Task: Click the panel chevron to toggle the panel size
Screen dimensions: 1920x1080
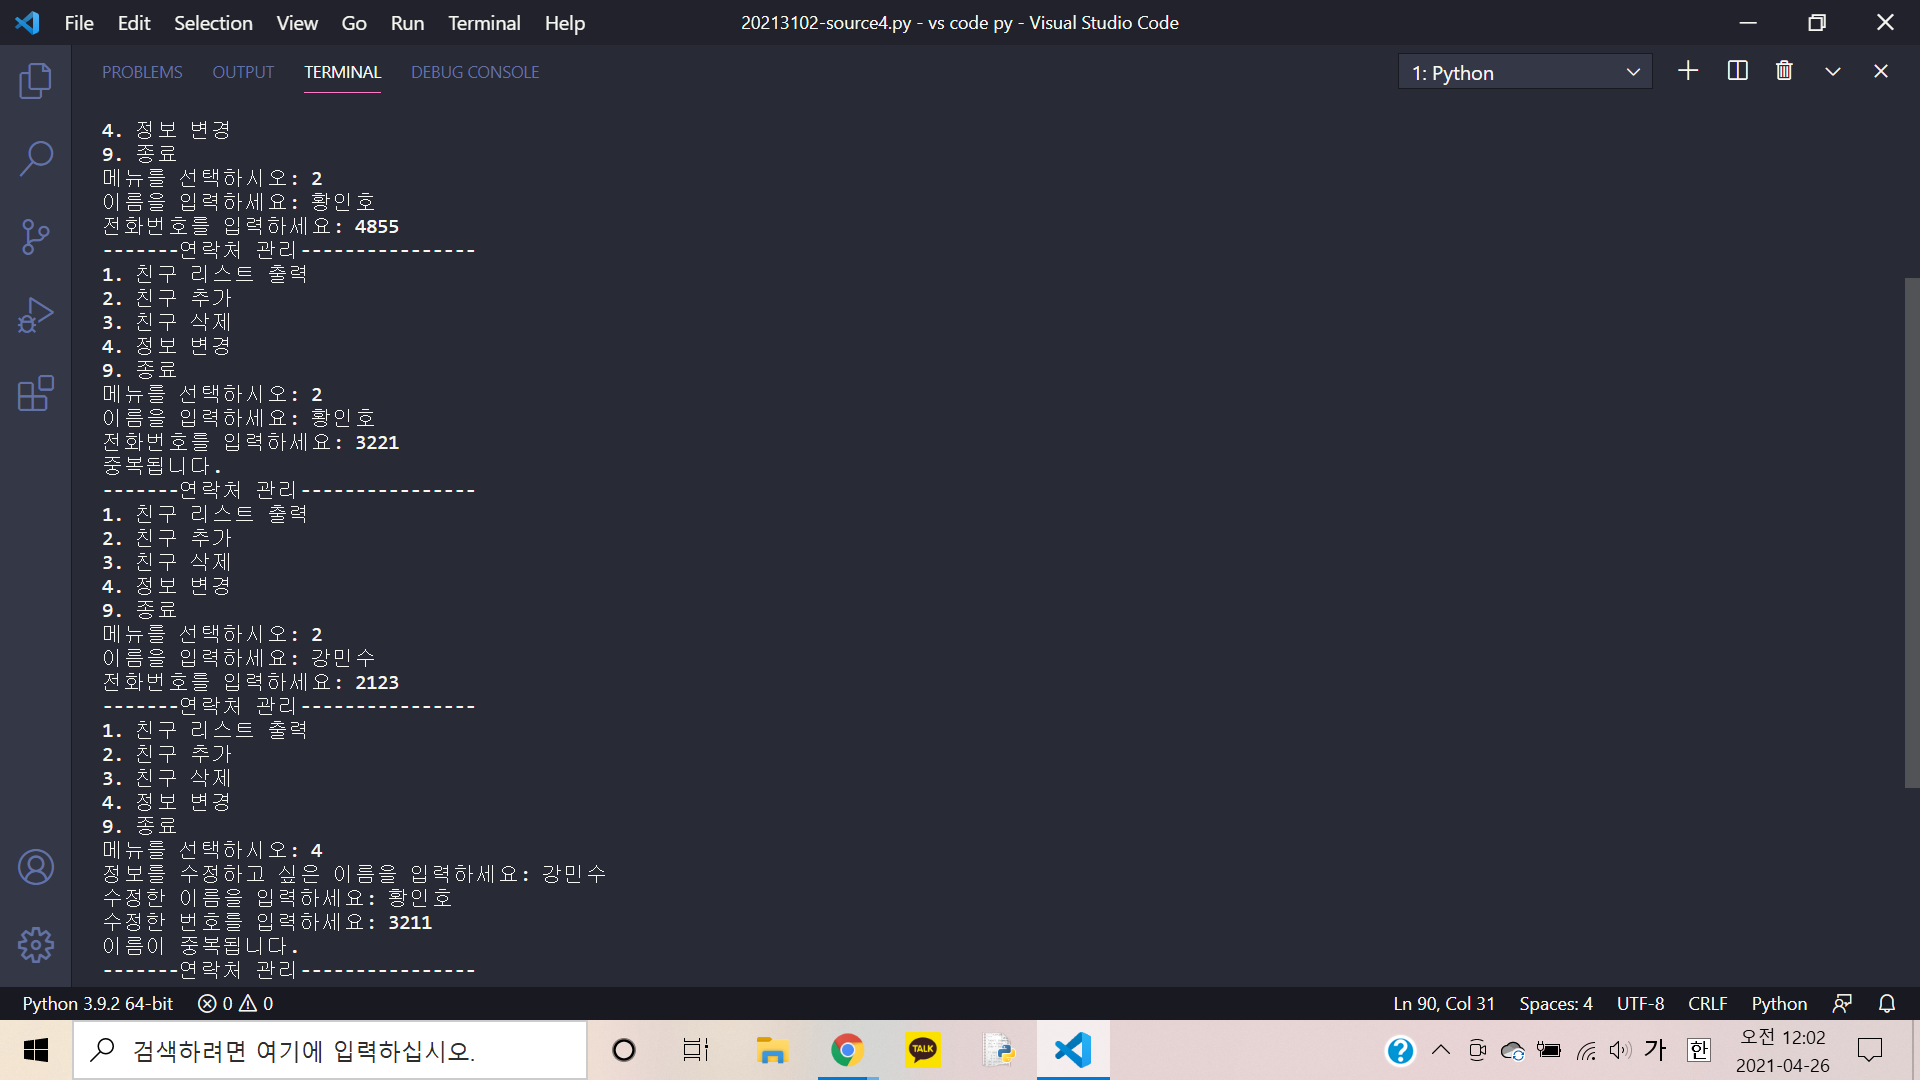Action: (1833, 71)
